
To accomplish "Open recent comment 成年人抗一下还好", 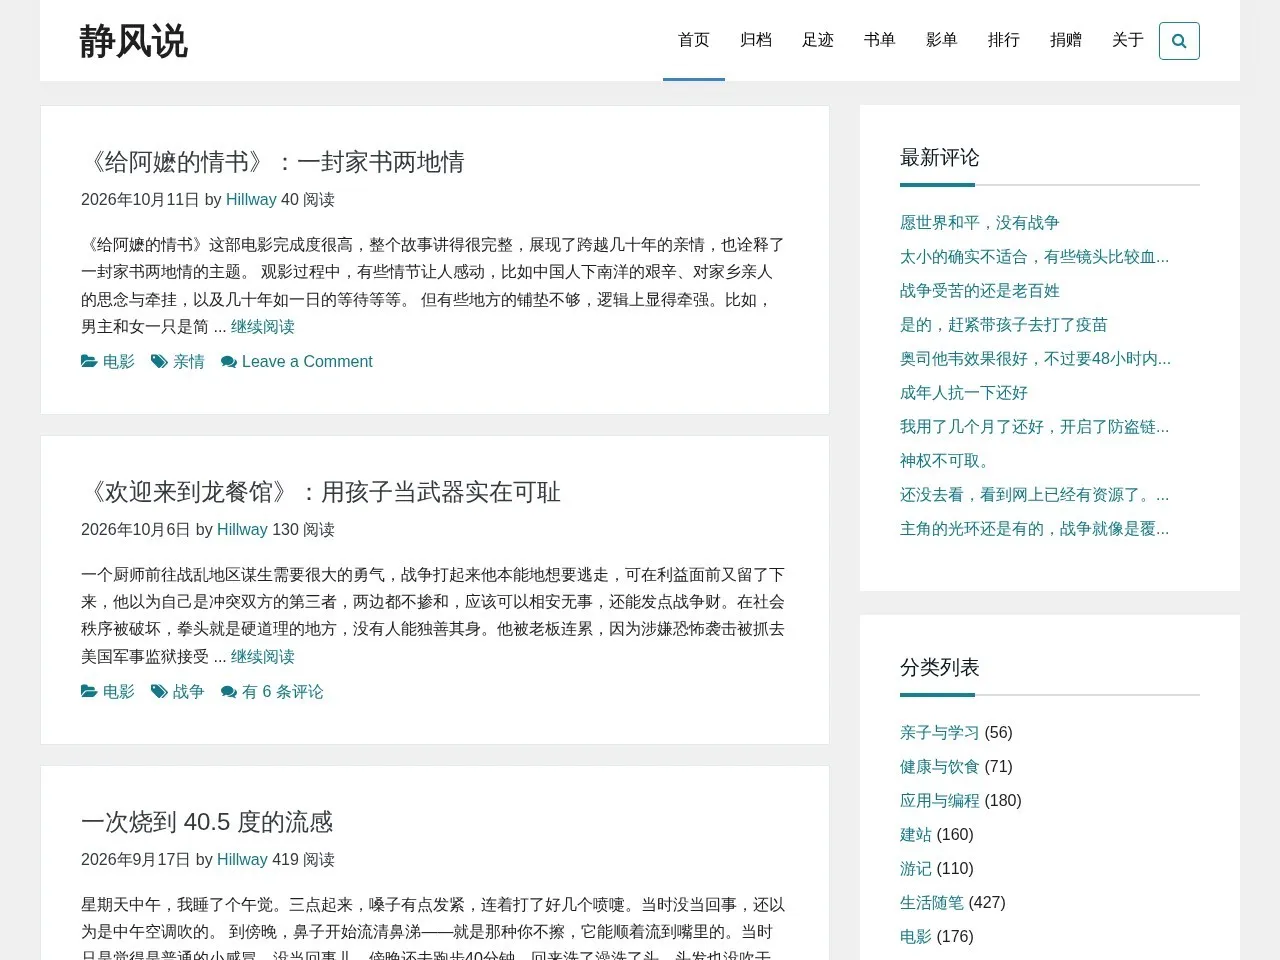I will click(964, 393).
